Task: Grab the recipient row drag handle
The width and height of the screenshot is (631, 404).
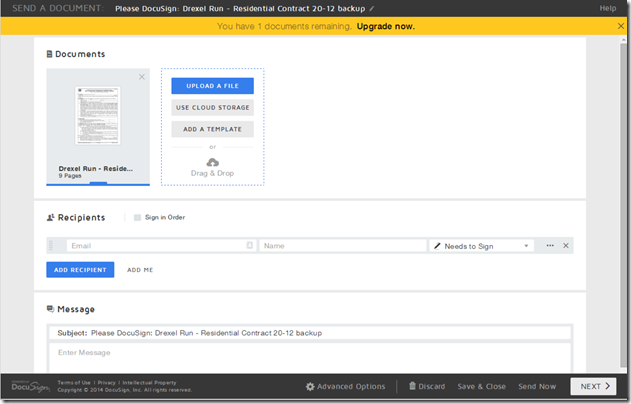Action: point(51,245)
